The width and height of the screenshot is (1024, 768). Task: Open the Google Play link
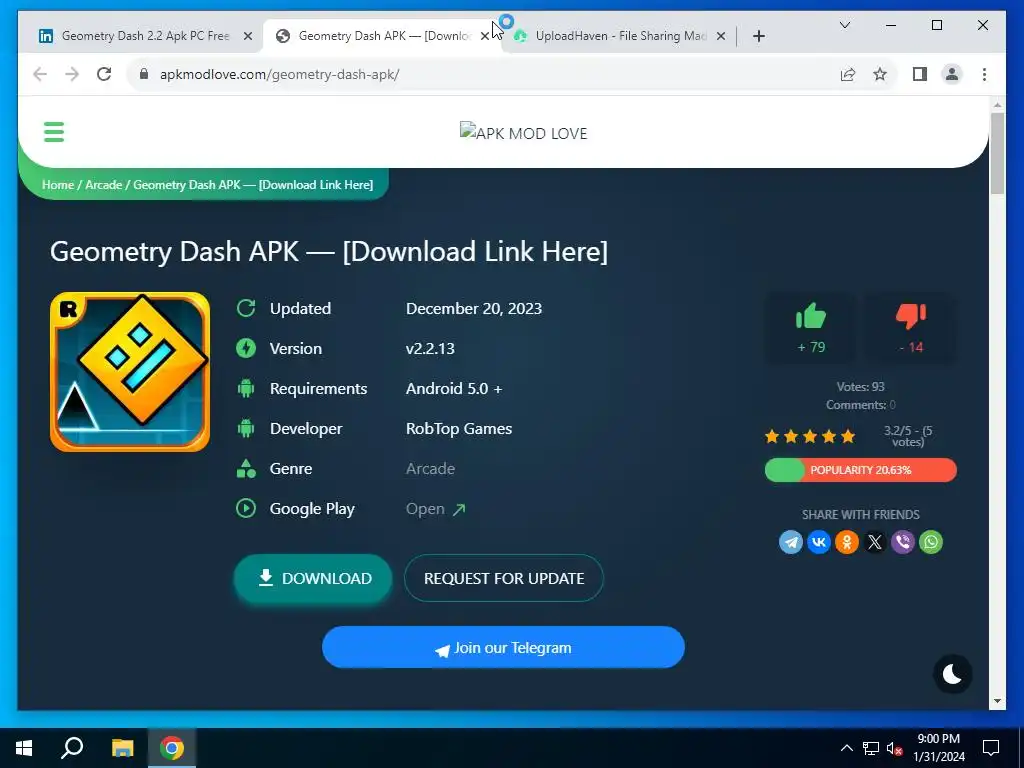(x=436, y=509)
